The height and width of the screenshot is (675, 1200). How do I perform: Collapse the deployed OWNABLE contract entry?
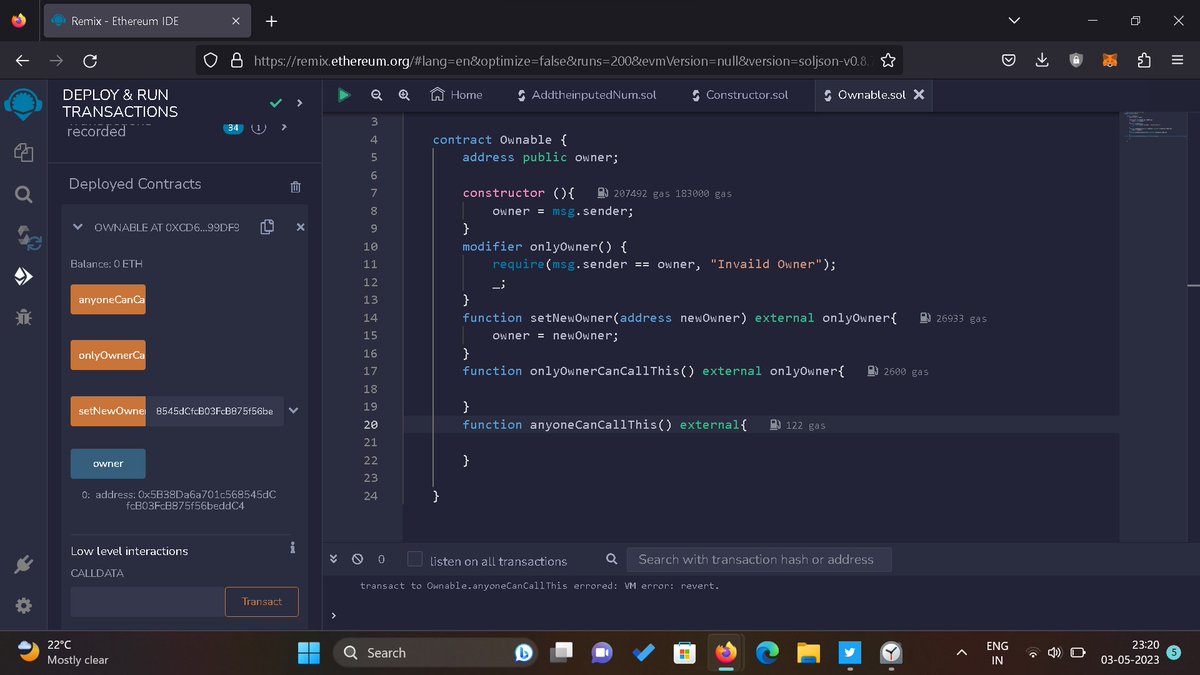coord(77,227)
